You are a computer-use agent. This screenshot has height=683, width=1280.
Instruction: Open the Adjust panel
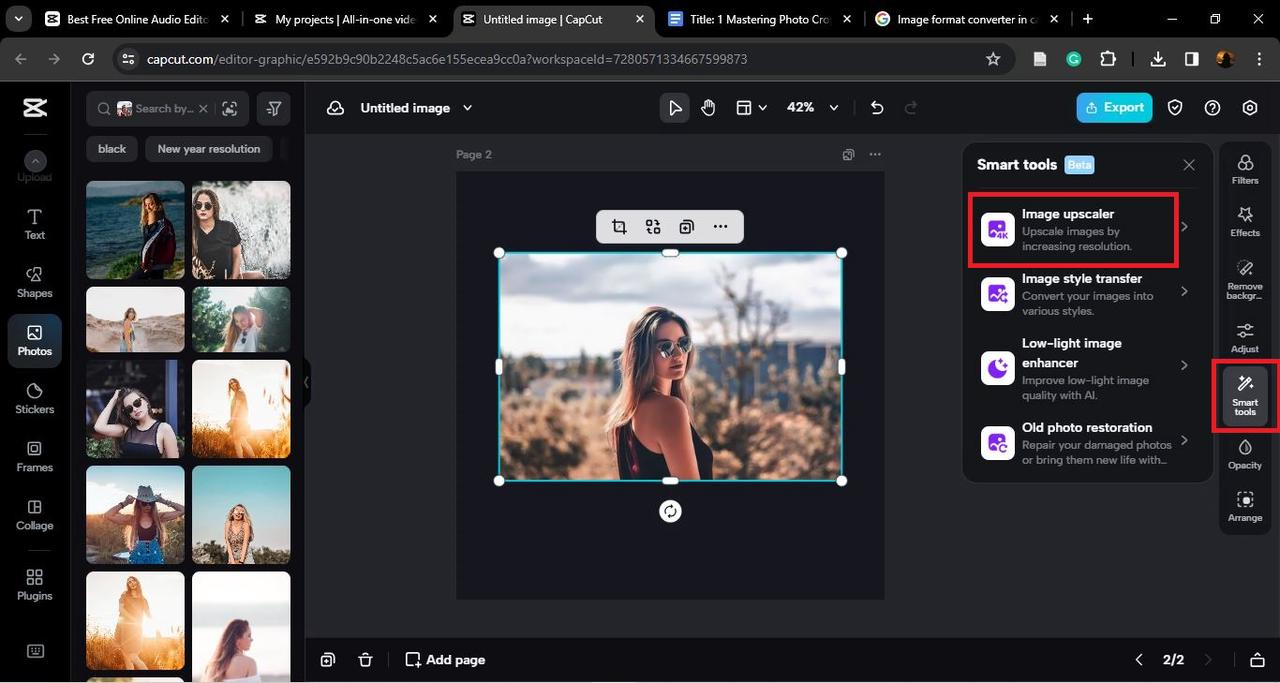(x=1245, y=337)
